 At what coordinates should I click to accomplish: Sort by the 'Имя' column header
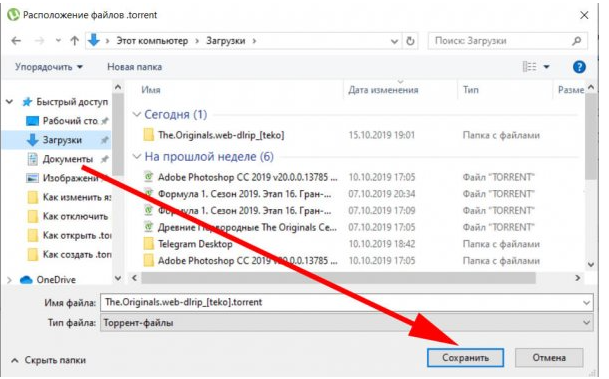[x=151, y=90]
